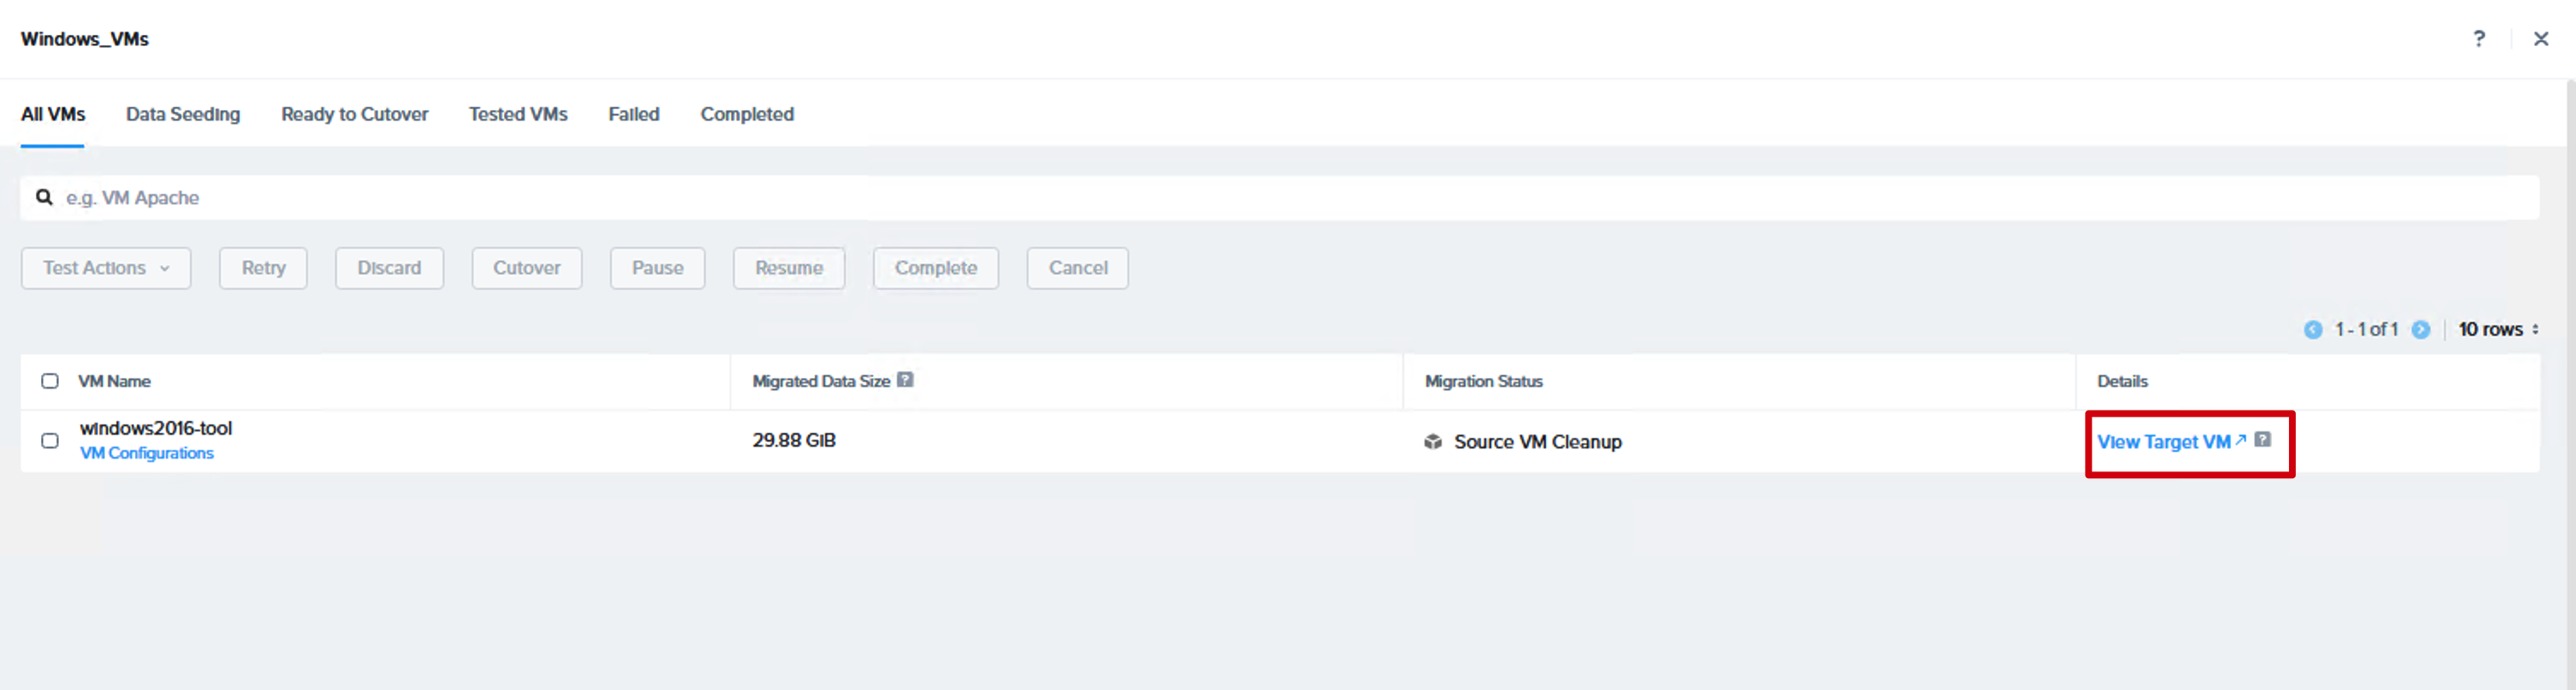
Task: Go to previous page arrow
Action: [x=2313, y=330]
